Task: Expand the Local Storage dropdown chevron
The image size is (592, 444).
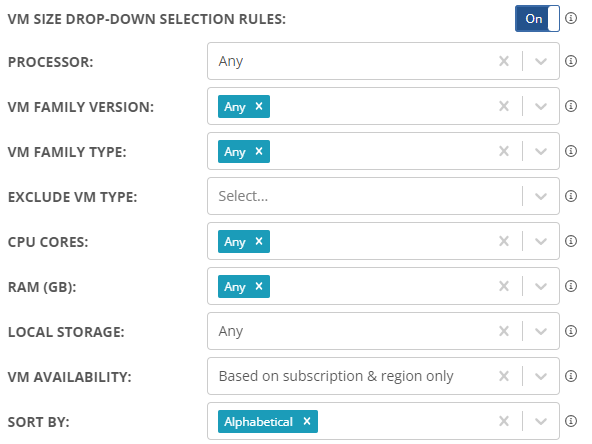Action: tap(541, 331)
